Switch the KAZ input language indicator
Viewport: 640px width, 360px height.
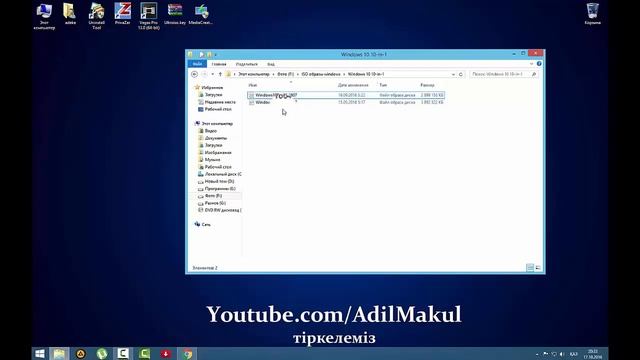tap(573, 354)
